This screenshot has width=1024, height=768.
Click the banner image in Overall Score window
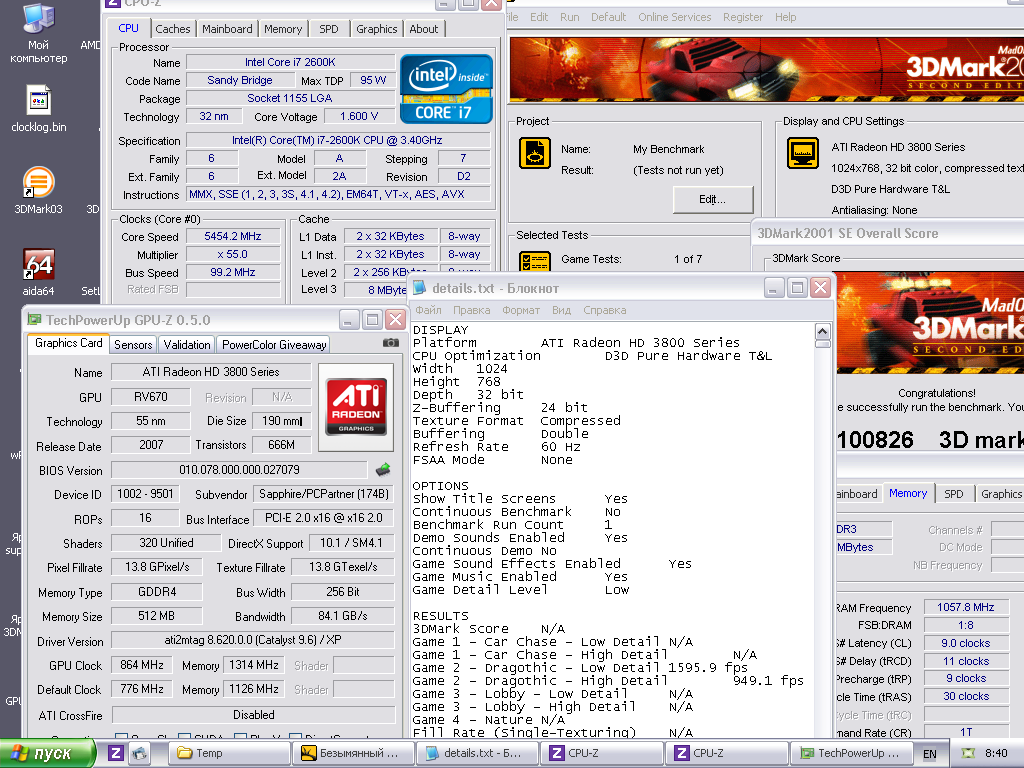[x=930, y=322]
